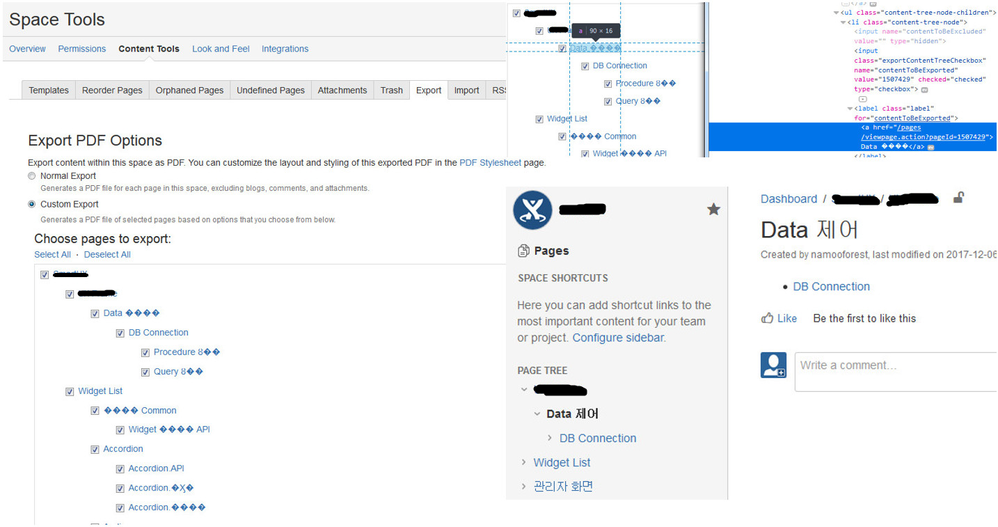
Task: Uncheck the Widget API page checkbox
Action: 120,430
